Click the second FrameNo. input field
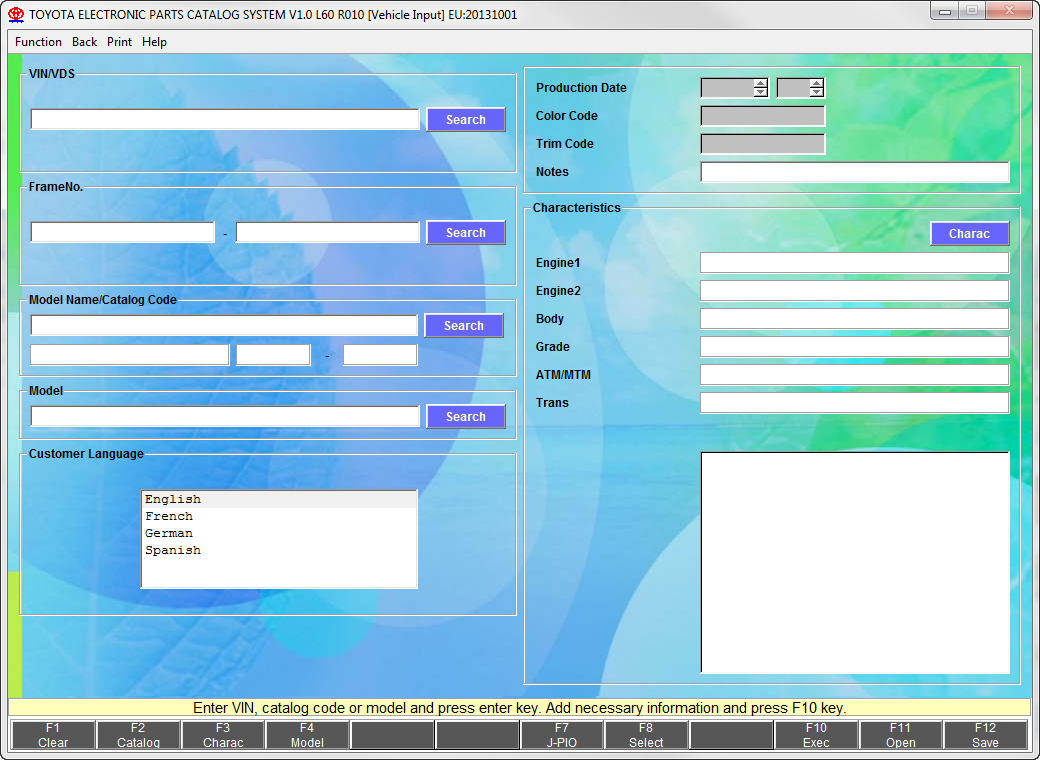The height and width of the screenshot is (760, 1040). (x=328, y=232)
